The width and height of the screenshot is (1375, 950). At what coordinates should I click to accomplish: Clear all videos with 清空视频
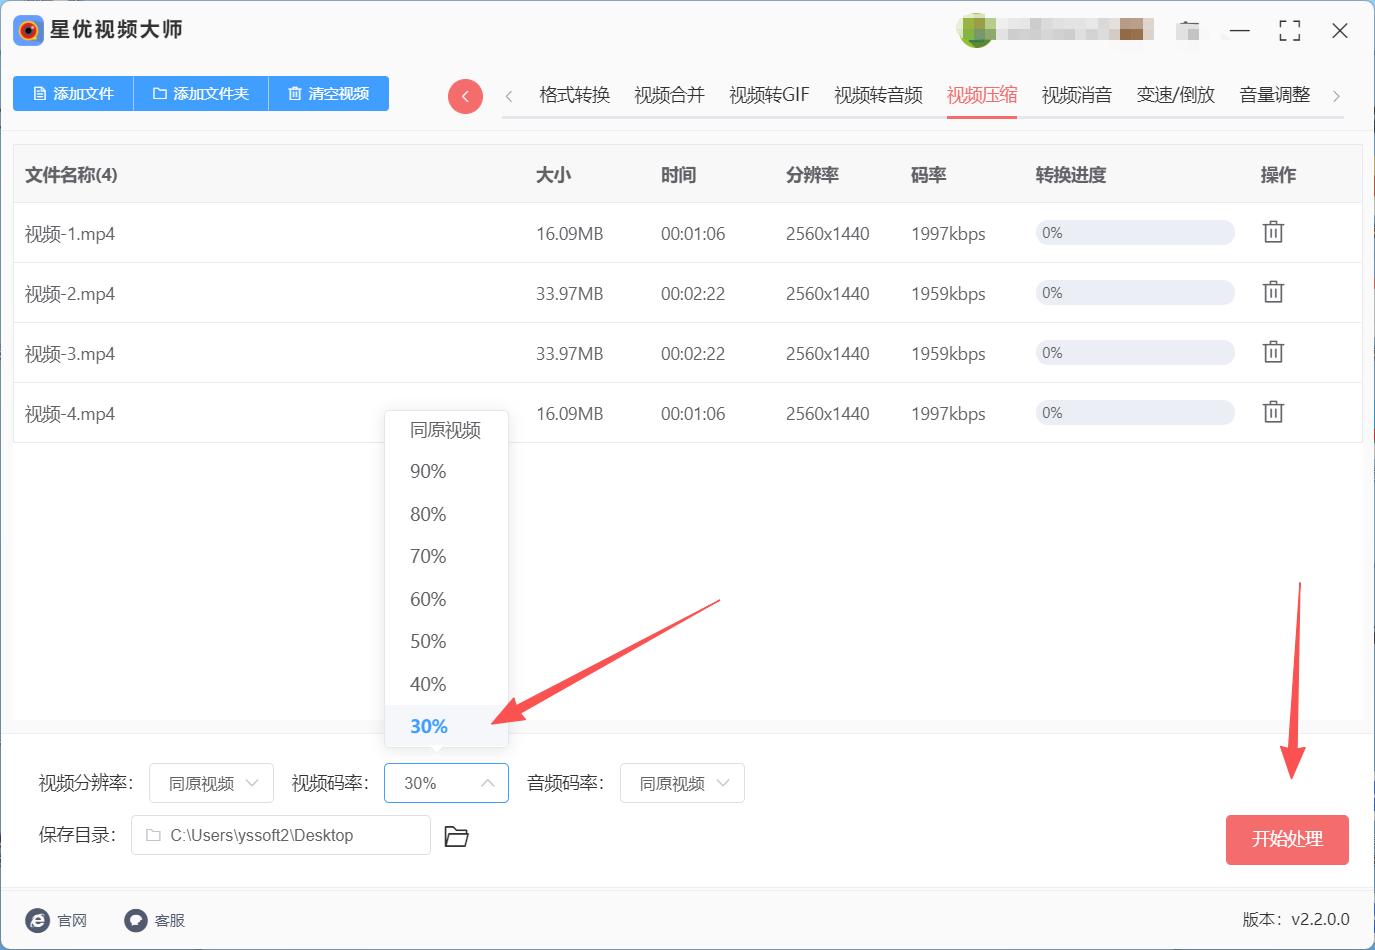pyautogui.click(x=328, y=93)
